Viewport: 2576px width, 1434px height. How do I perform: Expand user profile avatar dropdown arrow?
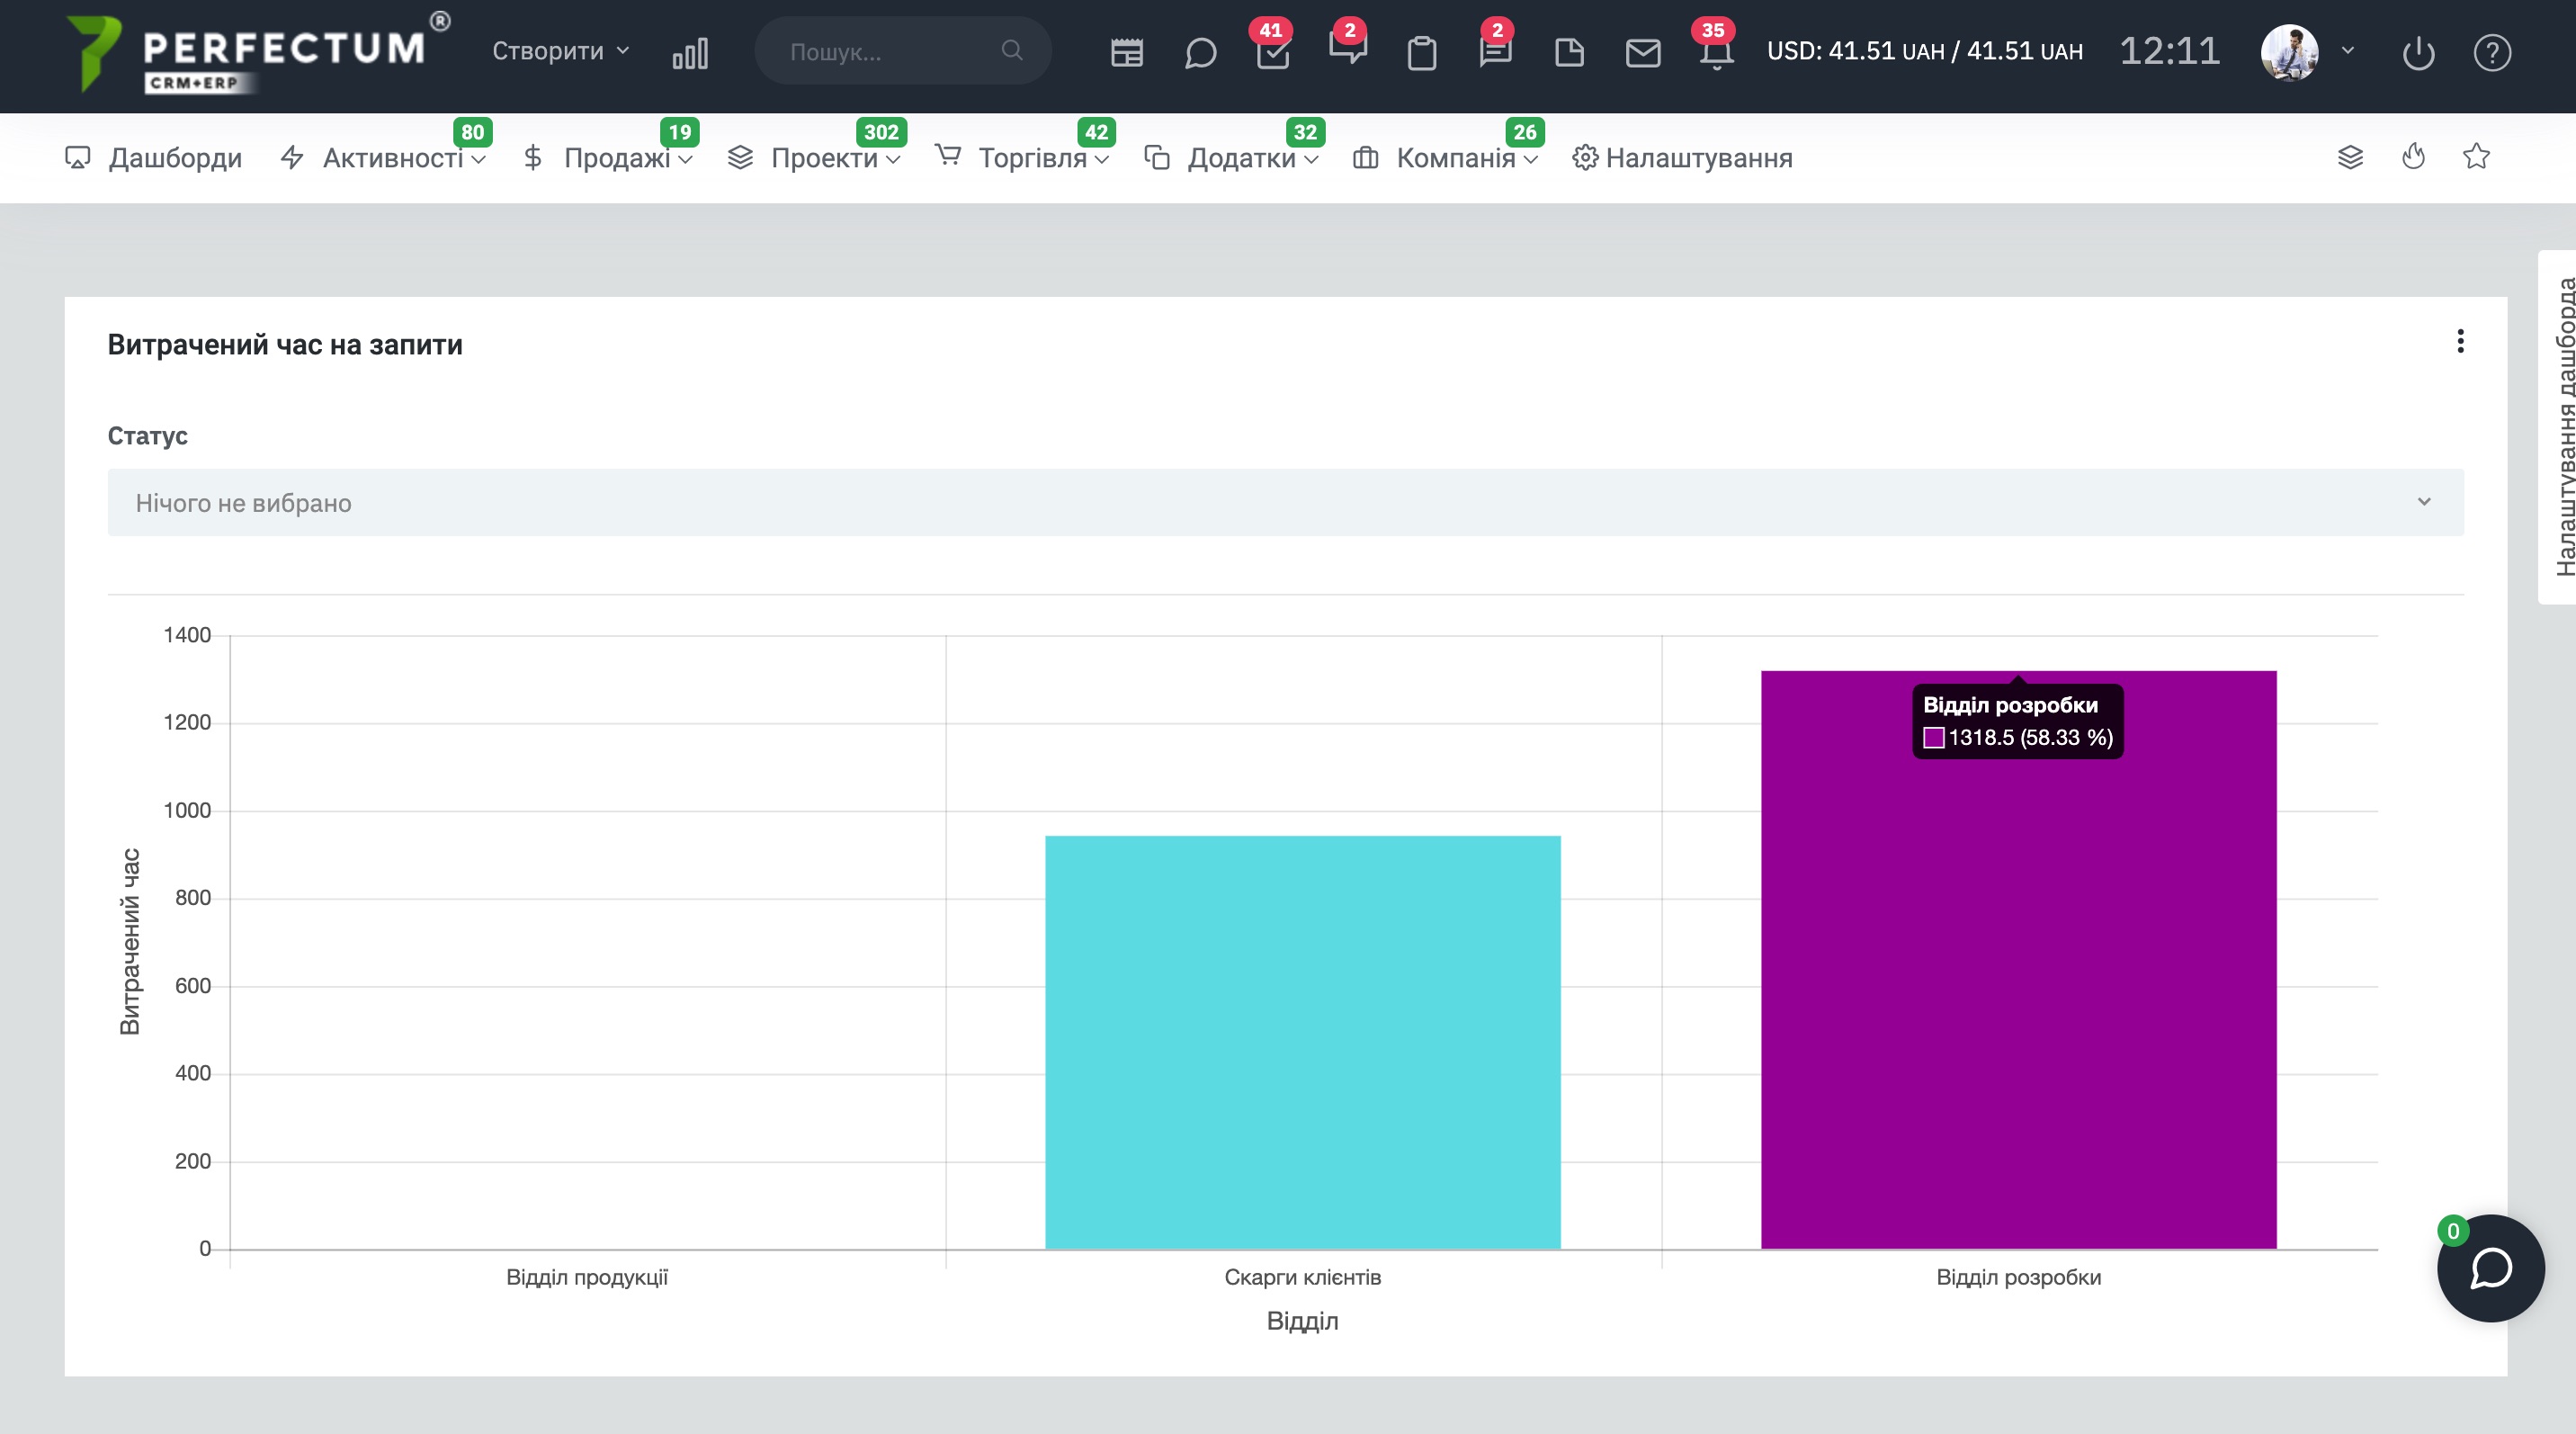(x=2348, y=51)
